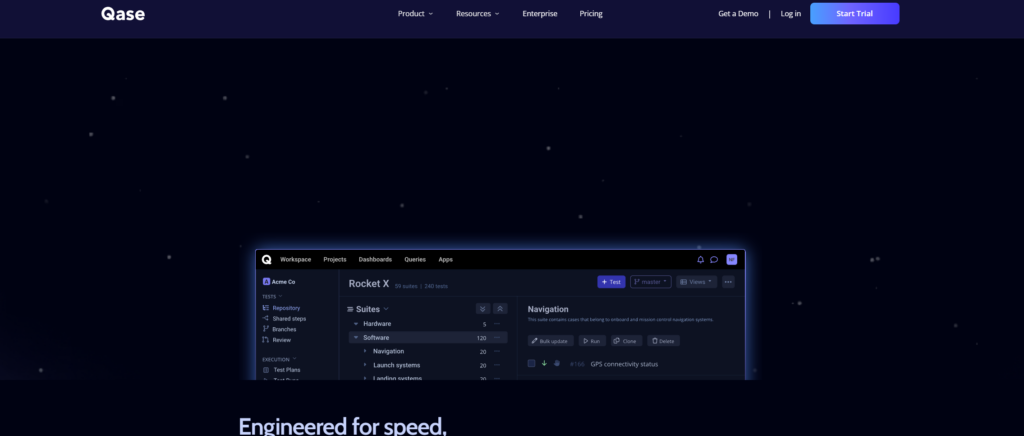Click the Get a Demo link
Image resolution: width=1024 pixels, height=436 pixels.
coord(738,14)
